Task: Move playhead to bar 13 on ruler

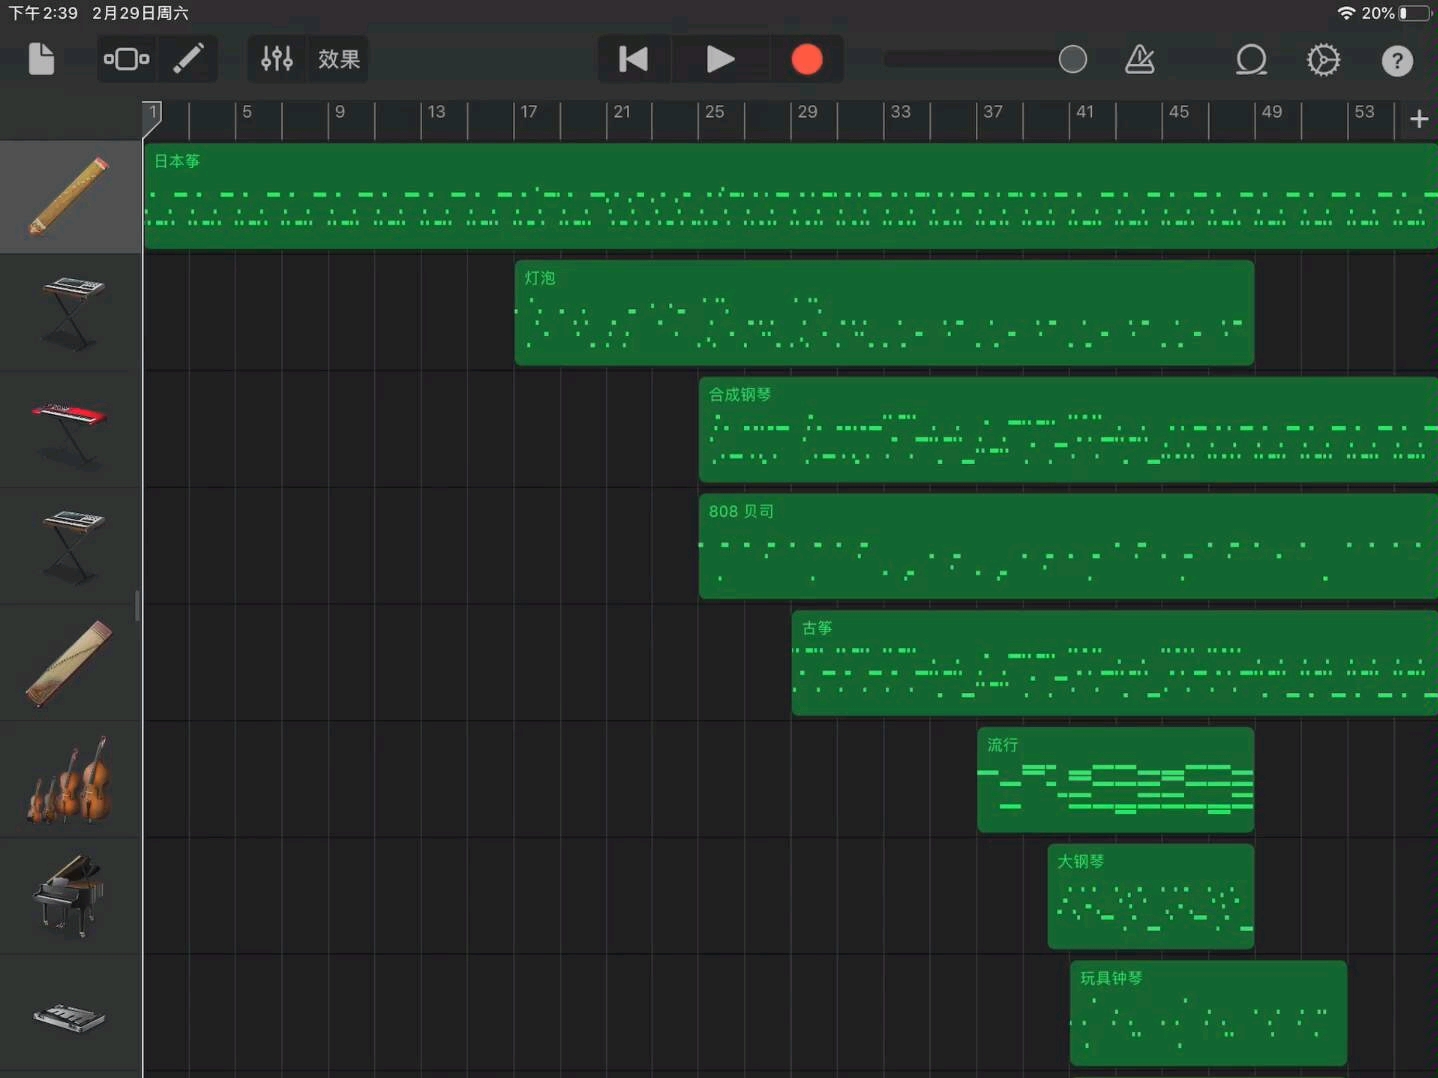Action: coord(436,112)
